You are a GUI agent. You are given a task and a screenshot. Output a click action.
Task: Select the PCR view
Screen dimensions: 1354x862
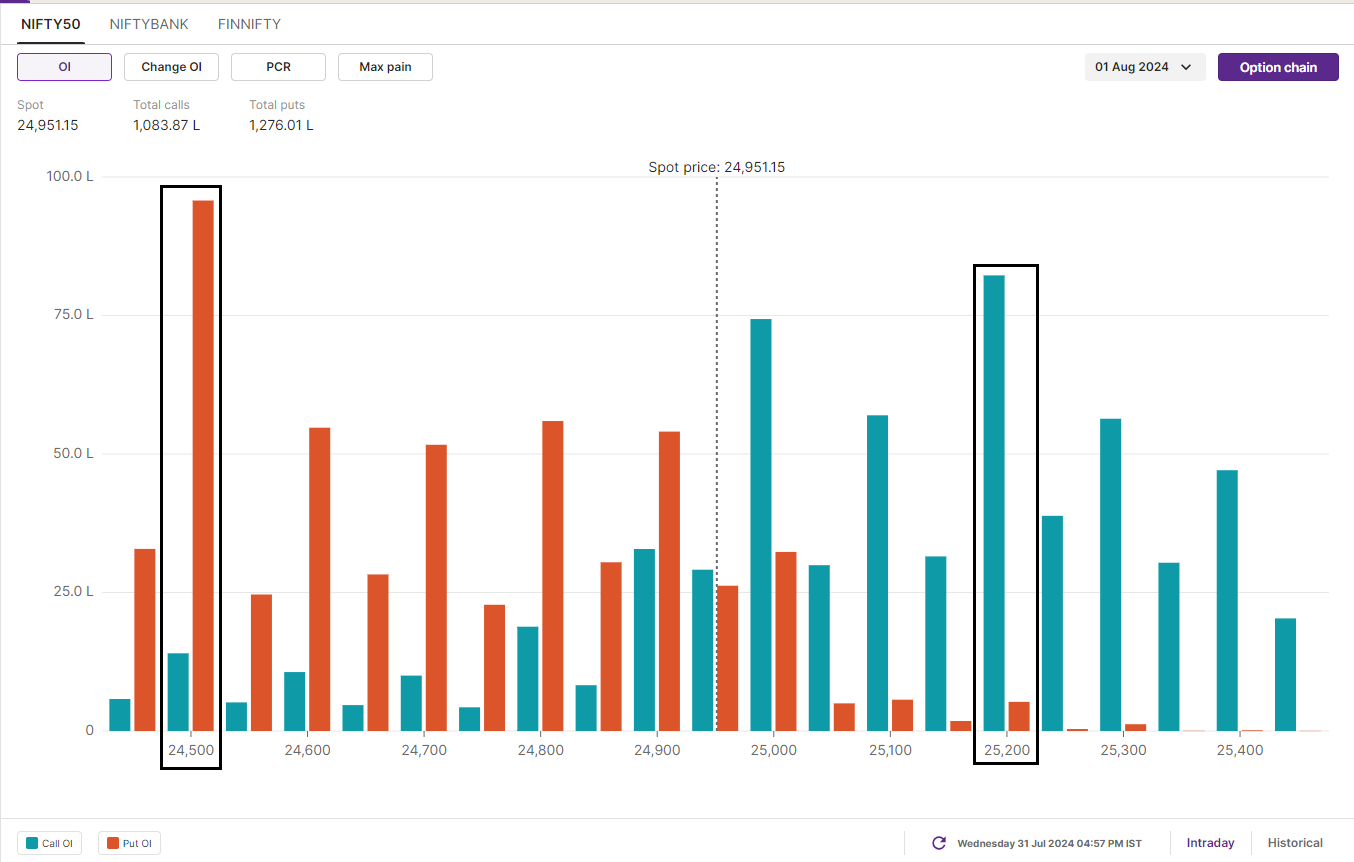coord(278,67)
